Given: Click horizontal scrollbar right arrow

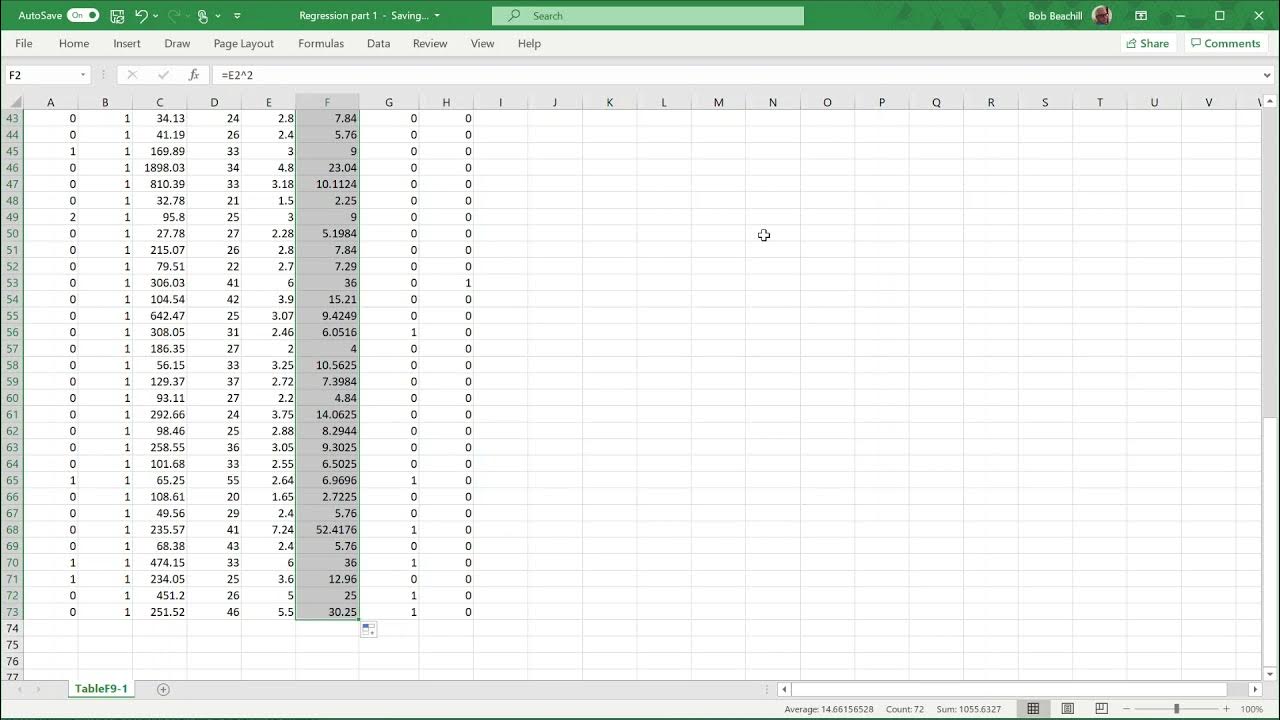Looking at the screenshot, I should (x=1255, y=689).
